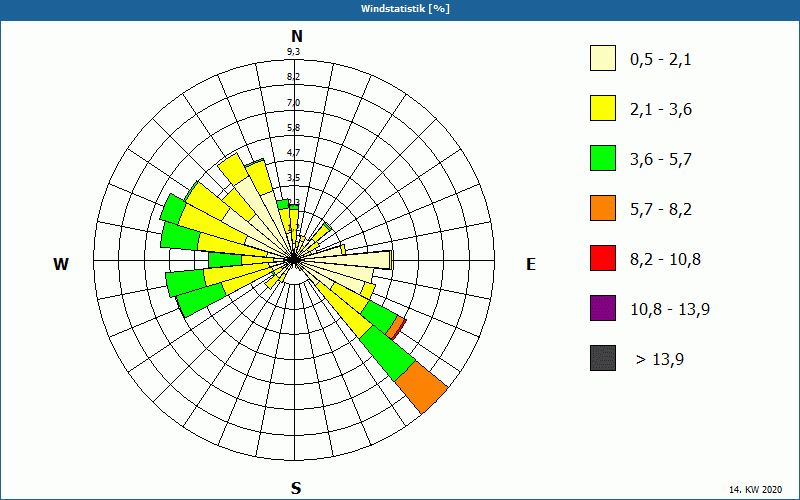800x500 pixels.
Task: Click the S compass label
Action: pos(296,488)
